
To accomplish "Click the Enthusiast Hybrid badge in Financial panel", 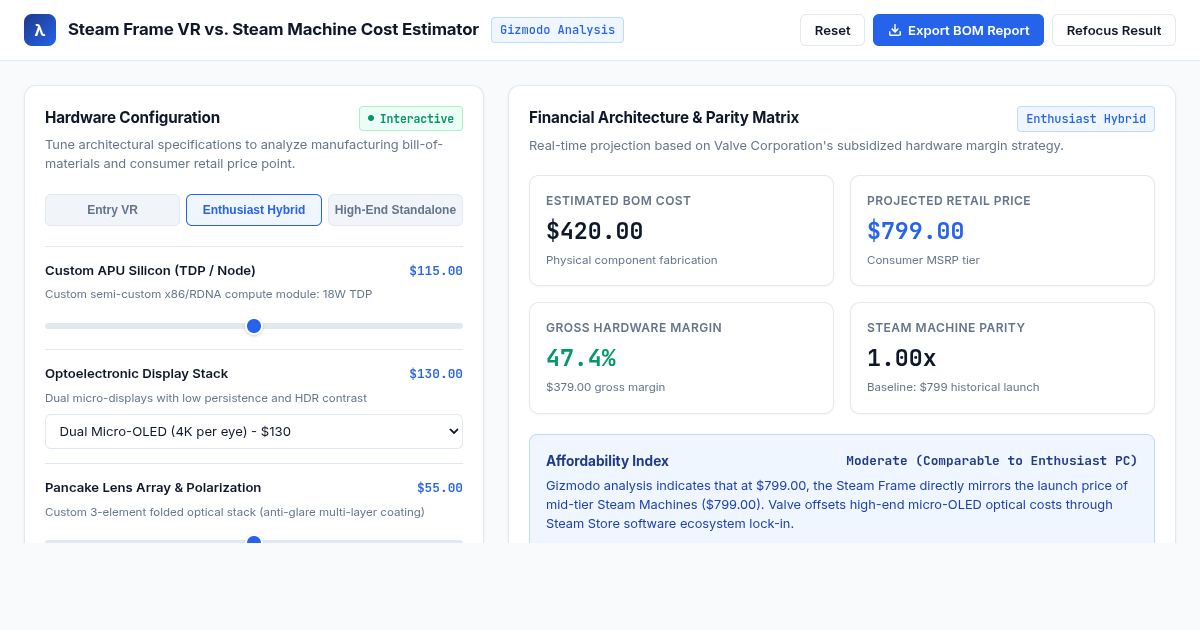I will coord(1086,119).
